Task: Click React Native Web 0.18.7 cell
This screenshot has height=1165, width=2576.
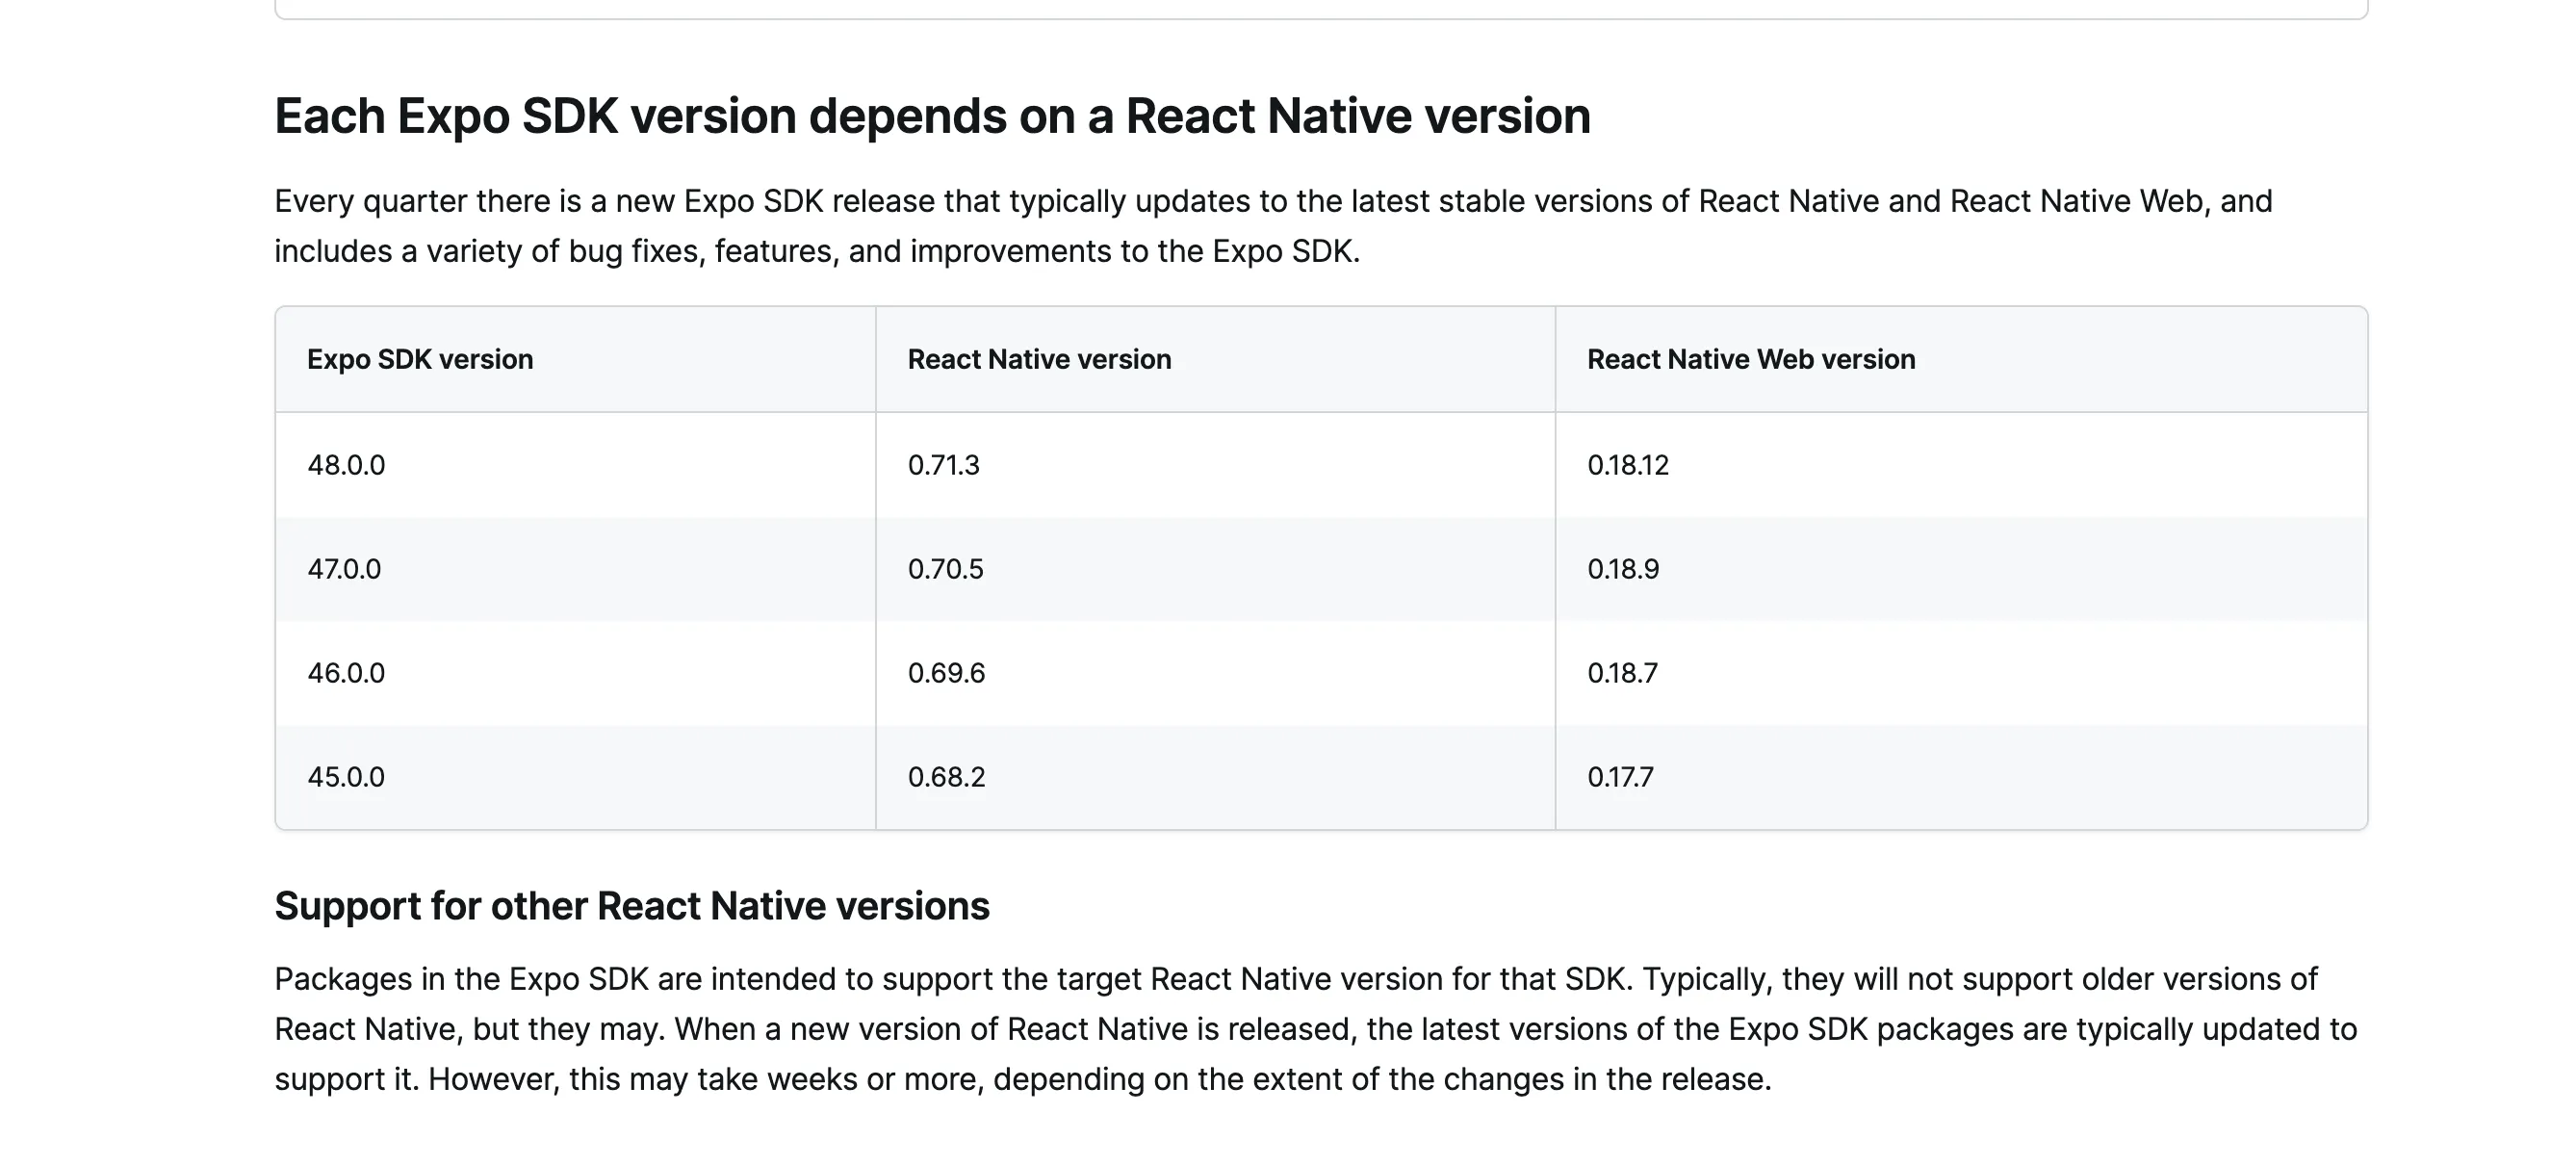Action: coord(1622,673)
